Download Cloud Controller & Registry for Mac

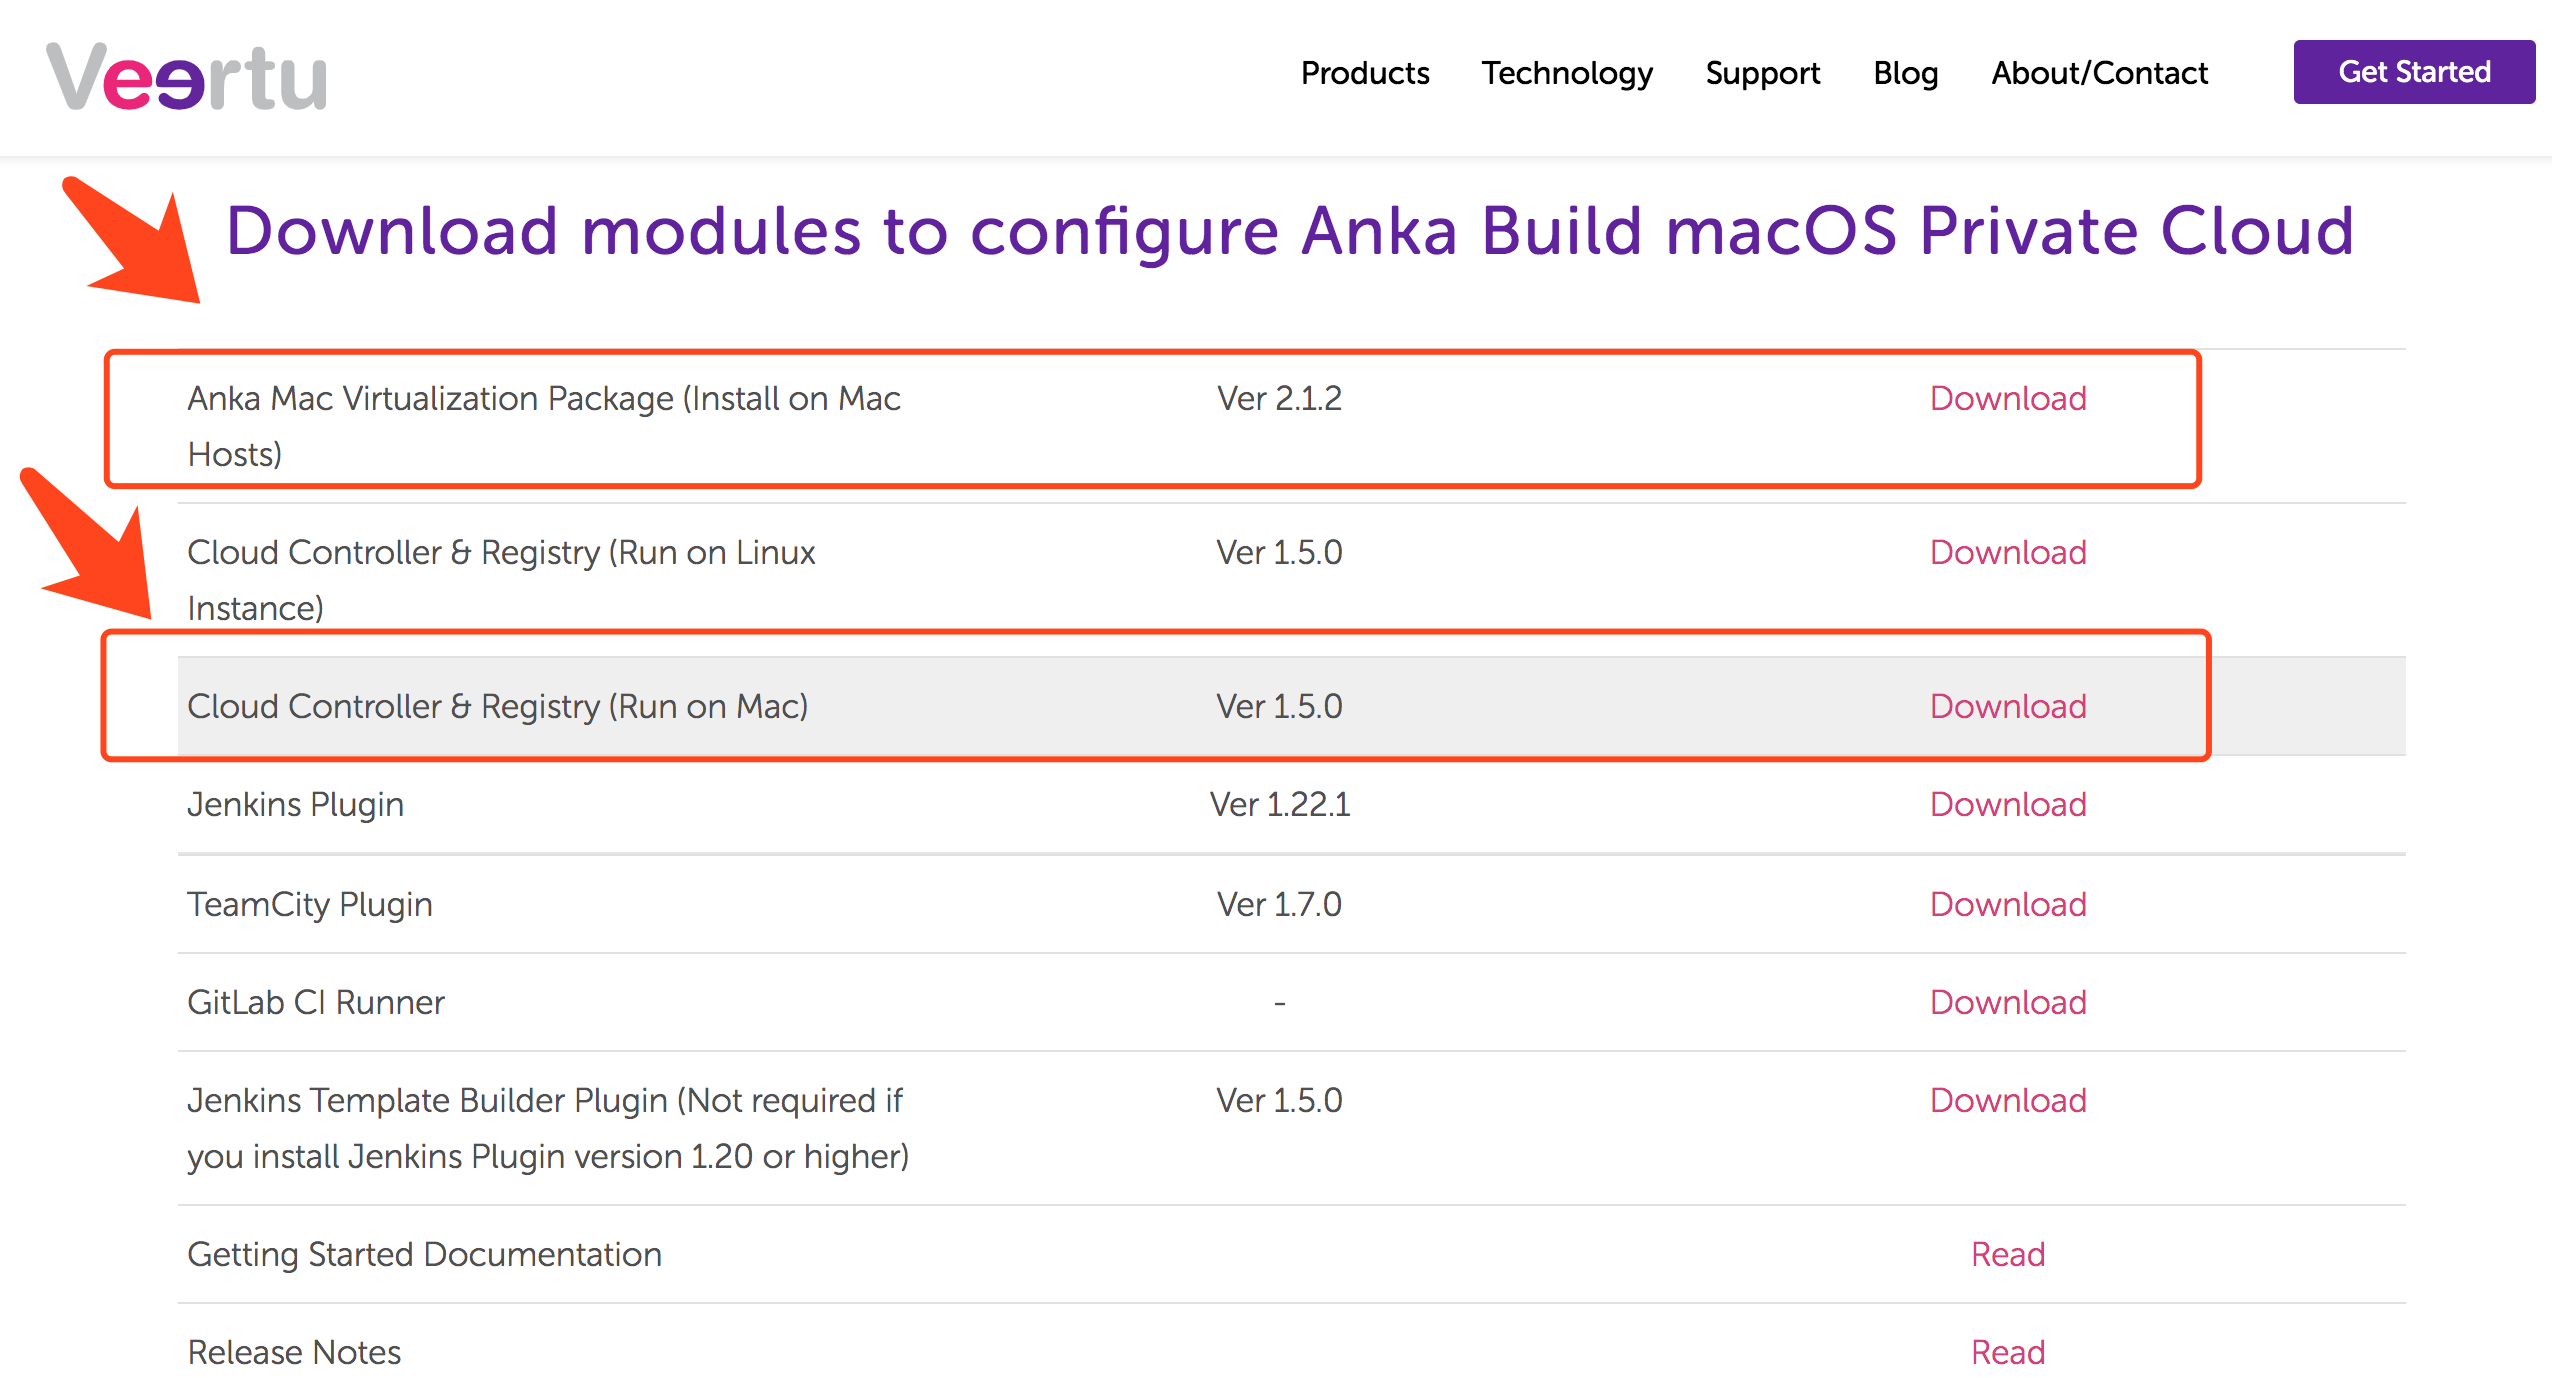click(2008, 706)
